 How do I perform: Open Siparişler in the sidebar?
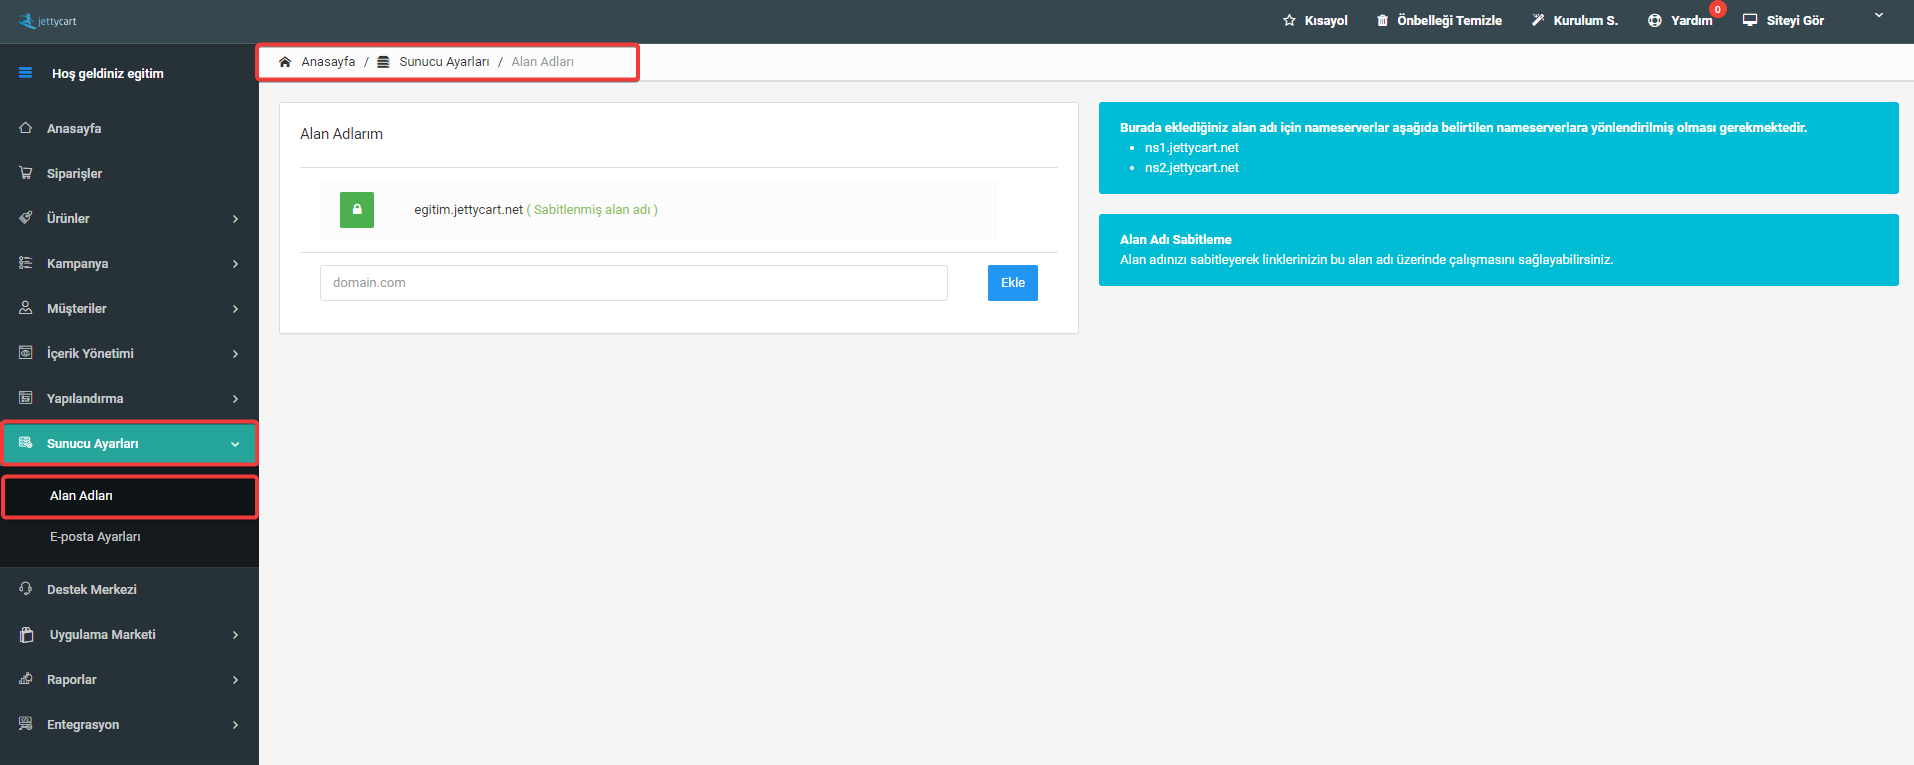[x=74, y=173]
